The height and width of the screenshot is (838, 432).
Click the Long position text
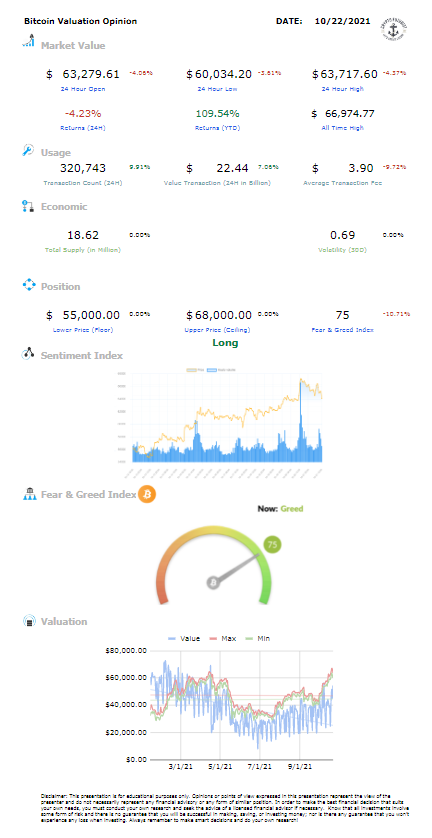tap(225, 343)
